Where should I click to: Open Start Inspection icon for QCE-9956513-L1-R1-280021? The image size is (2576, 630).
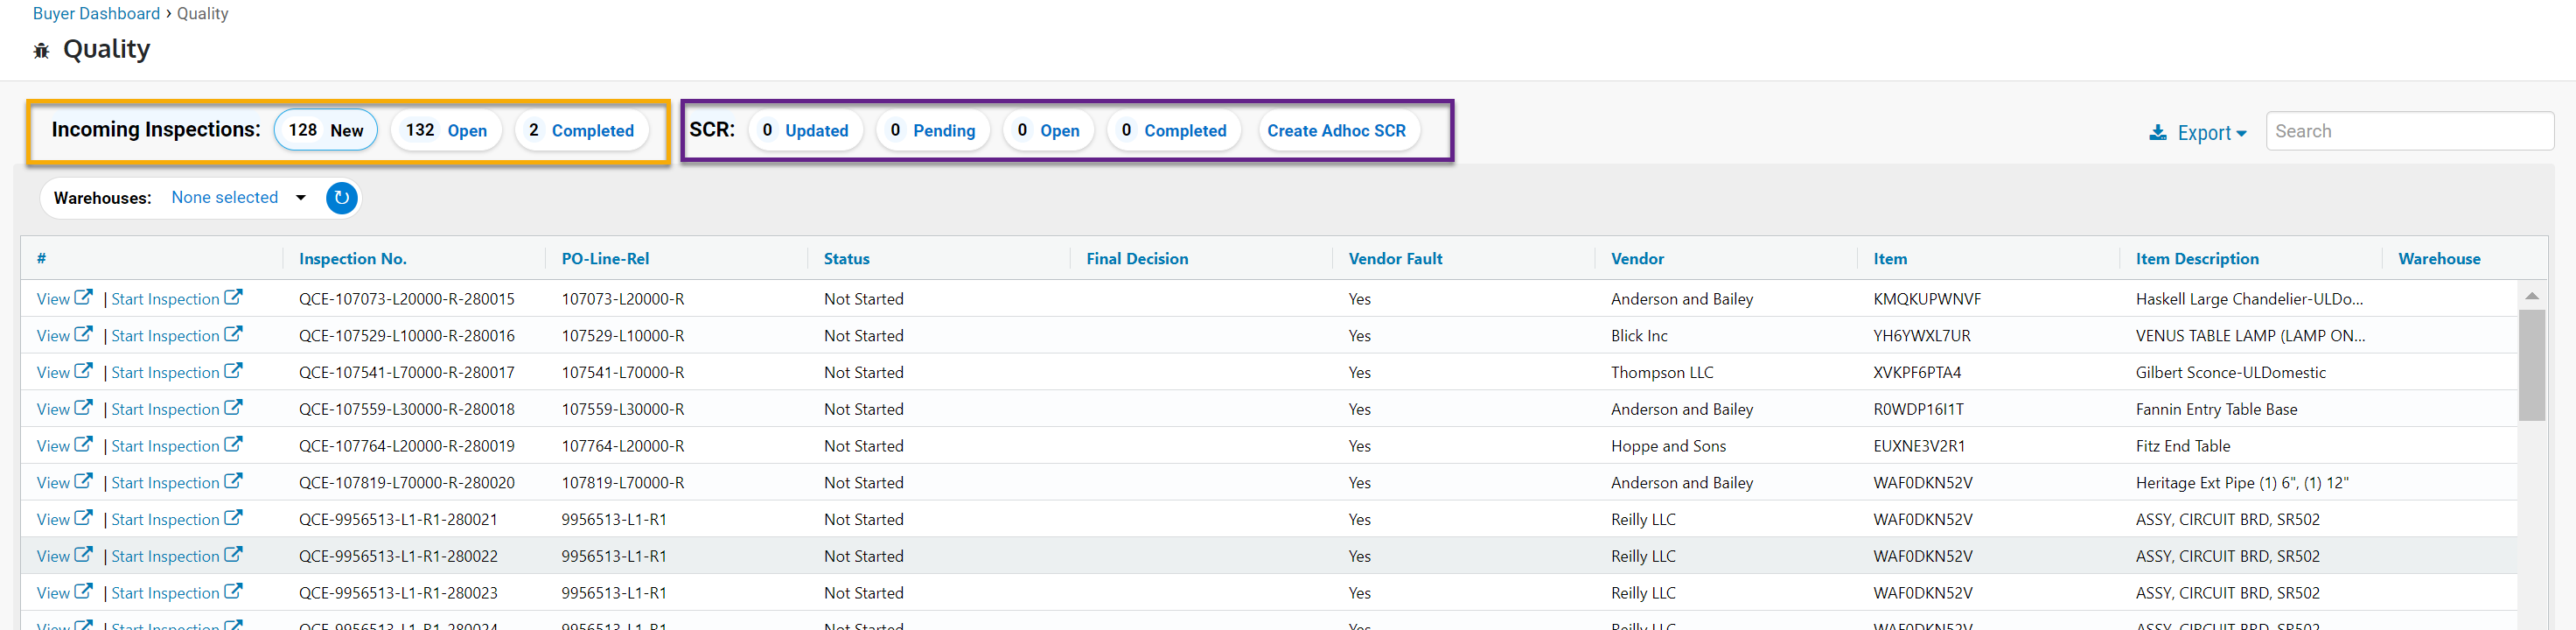click(x=233, y=518)
